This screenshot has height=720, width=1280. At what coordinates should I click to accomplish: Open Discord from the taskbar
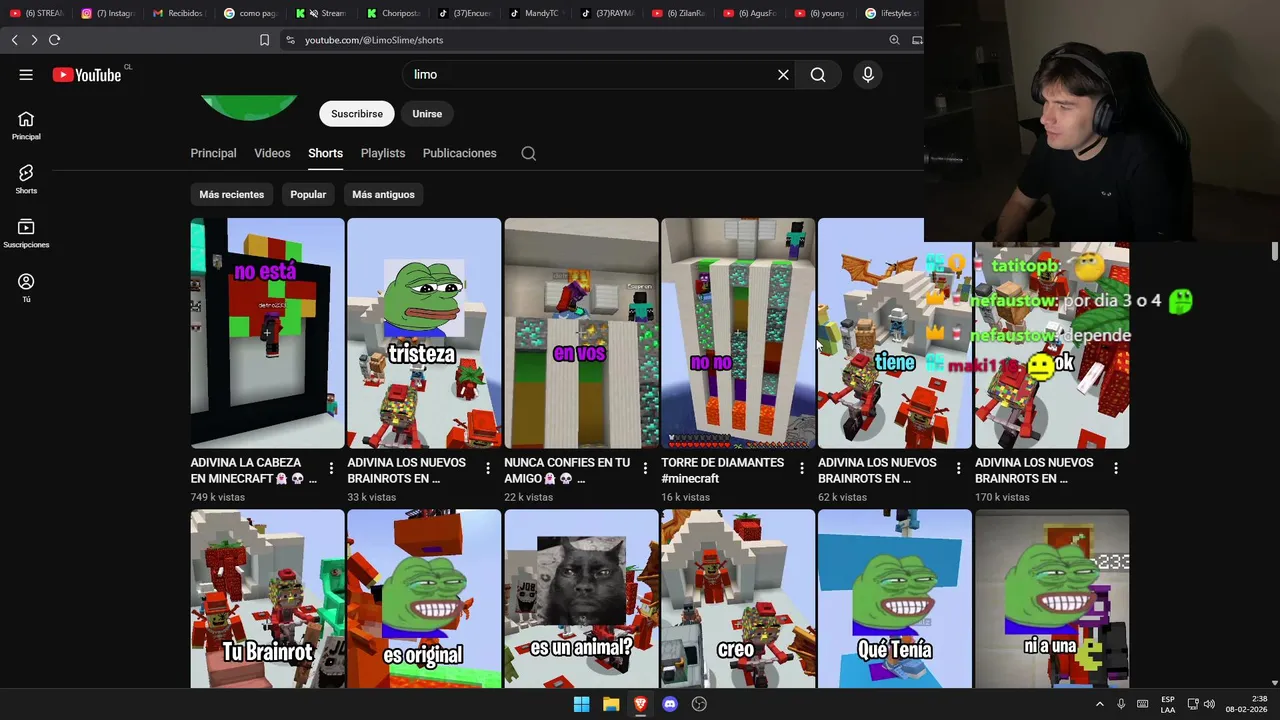coord(670,704)
